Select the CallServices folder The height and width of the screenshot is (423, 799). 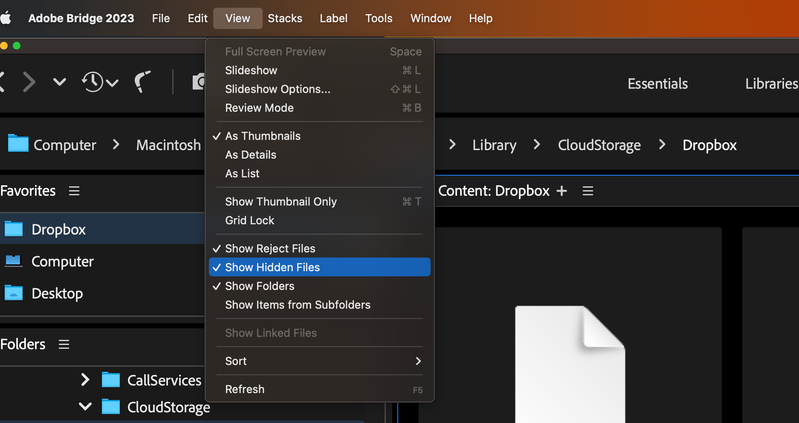tap(164, 380)
